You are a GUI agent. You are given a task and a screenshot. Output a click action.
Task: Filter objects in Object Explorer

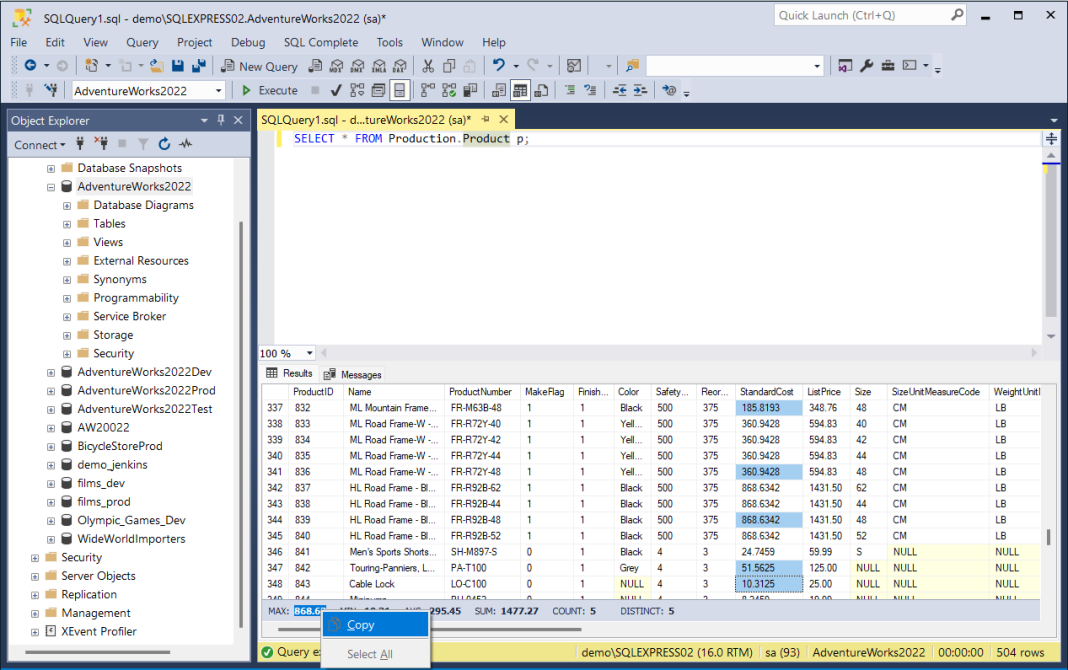[x=144, y=144]
